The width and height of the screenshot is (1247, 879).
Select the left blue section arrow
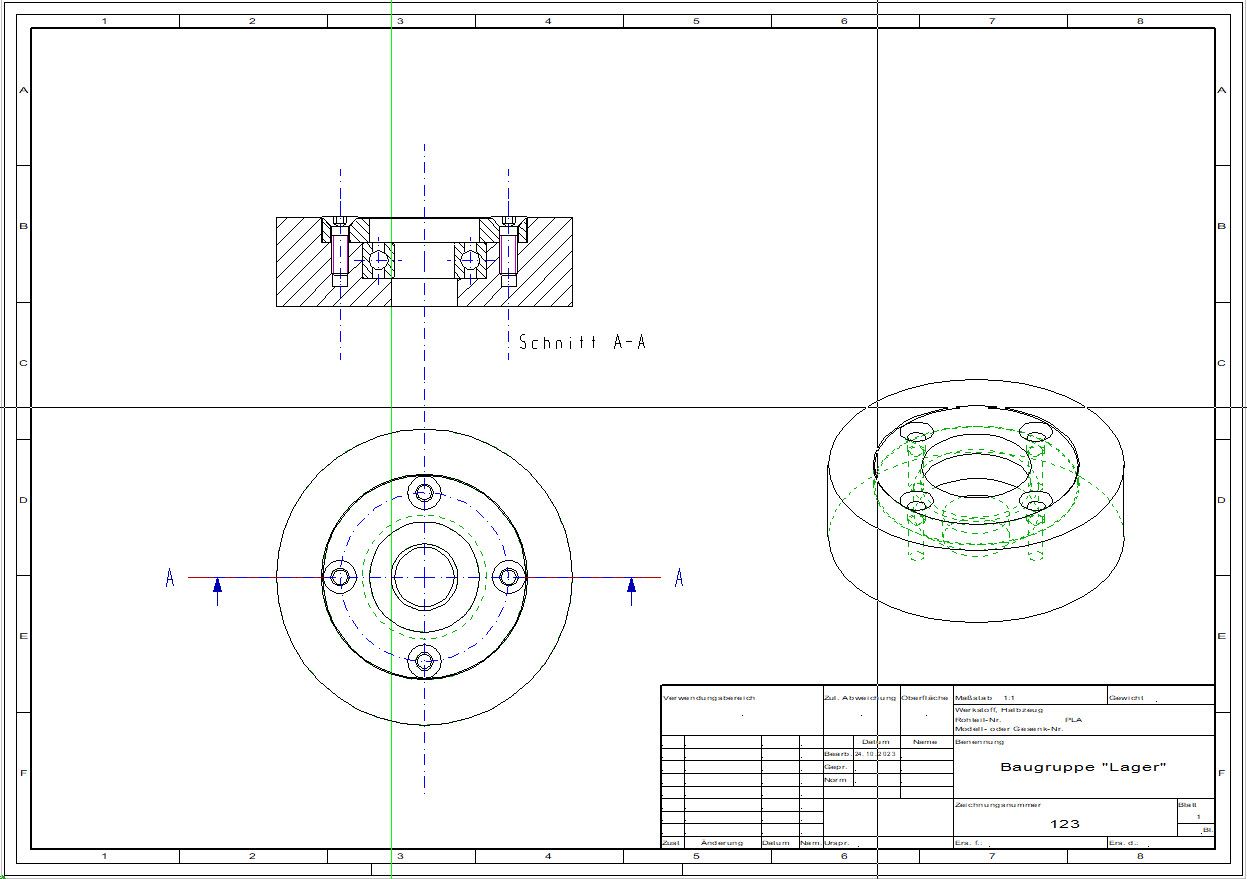point(217,591)
